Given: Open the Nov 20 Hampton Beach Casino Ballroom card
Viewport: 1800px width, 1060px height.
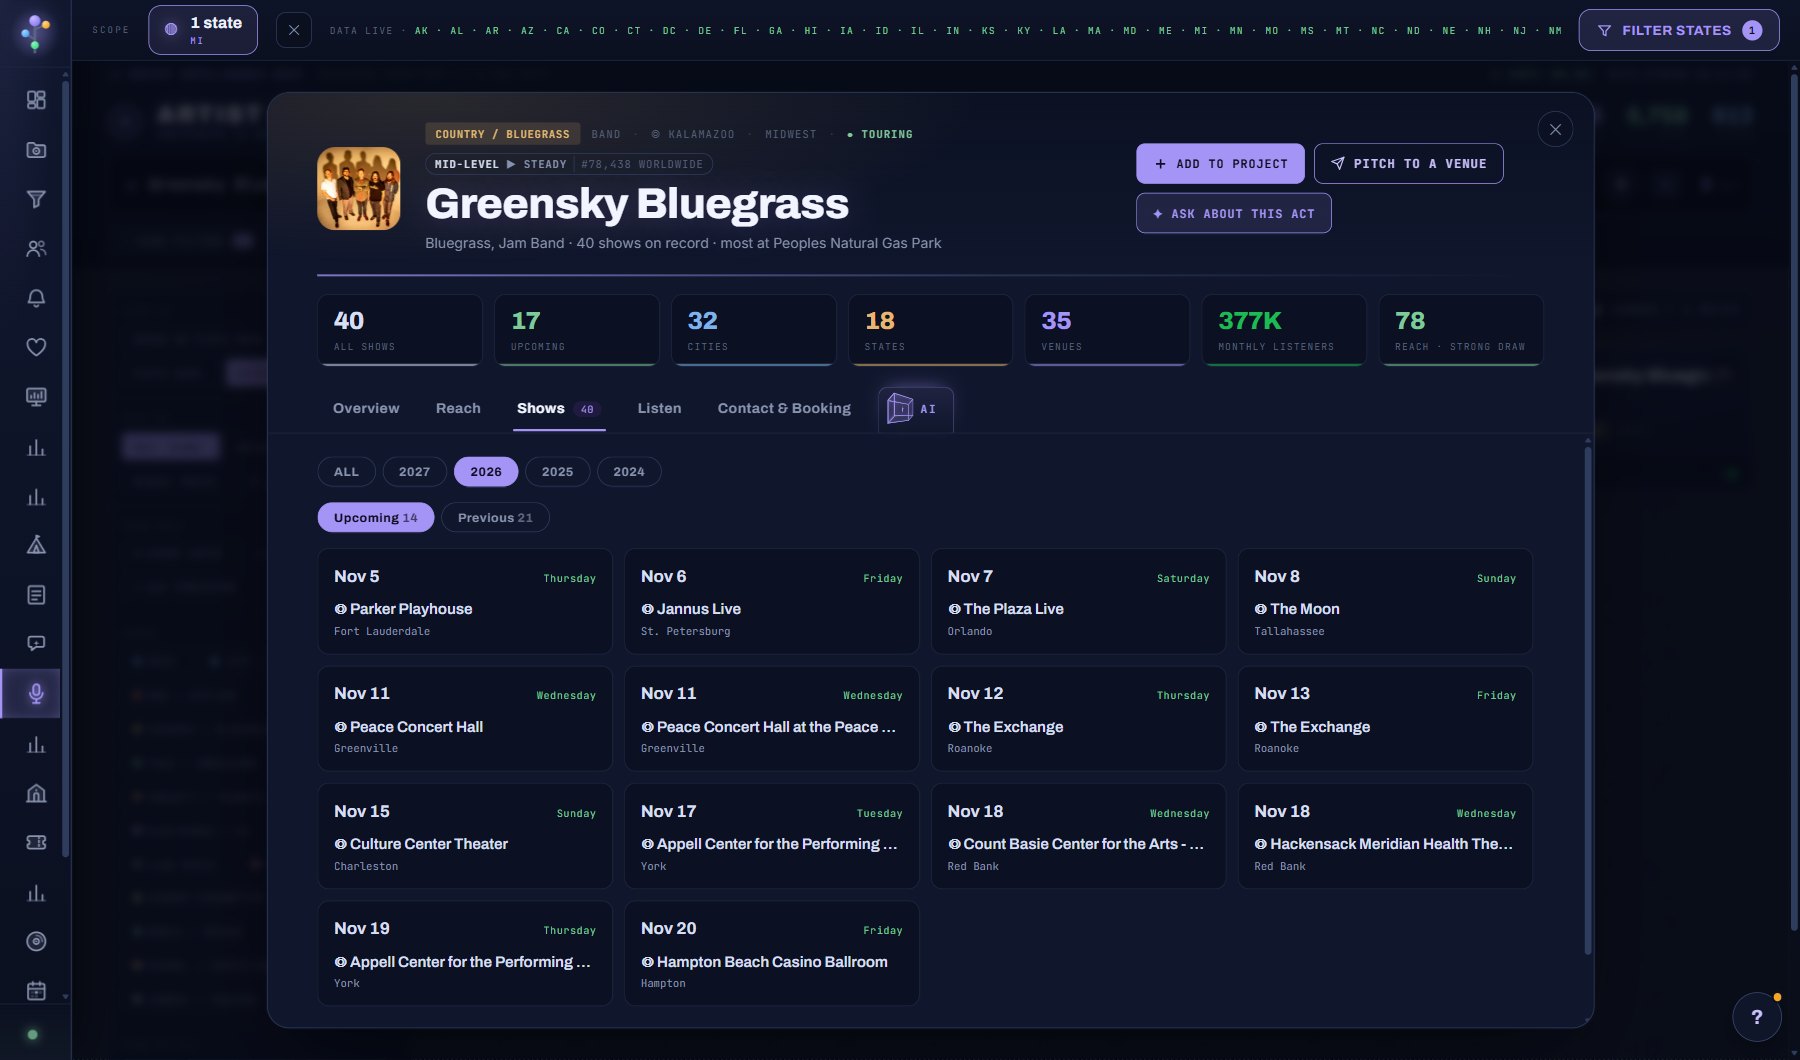Looking at the screenshot, I should pos(772,953).
